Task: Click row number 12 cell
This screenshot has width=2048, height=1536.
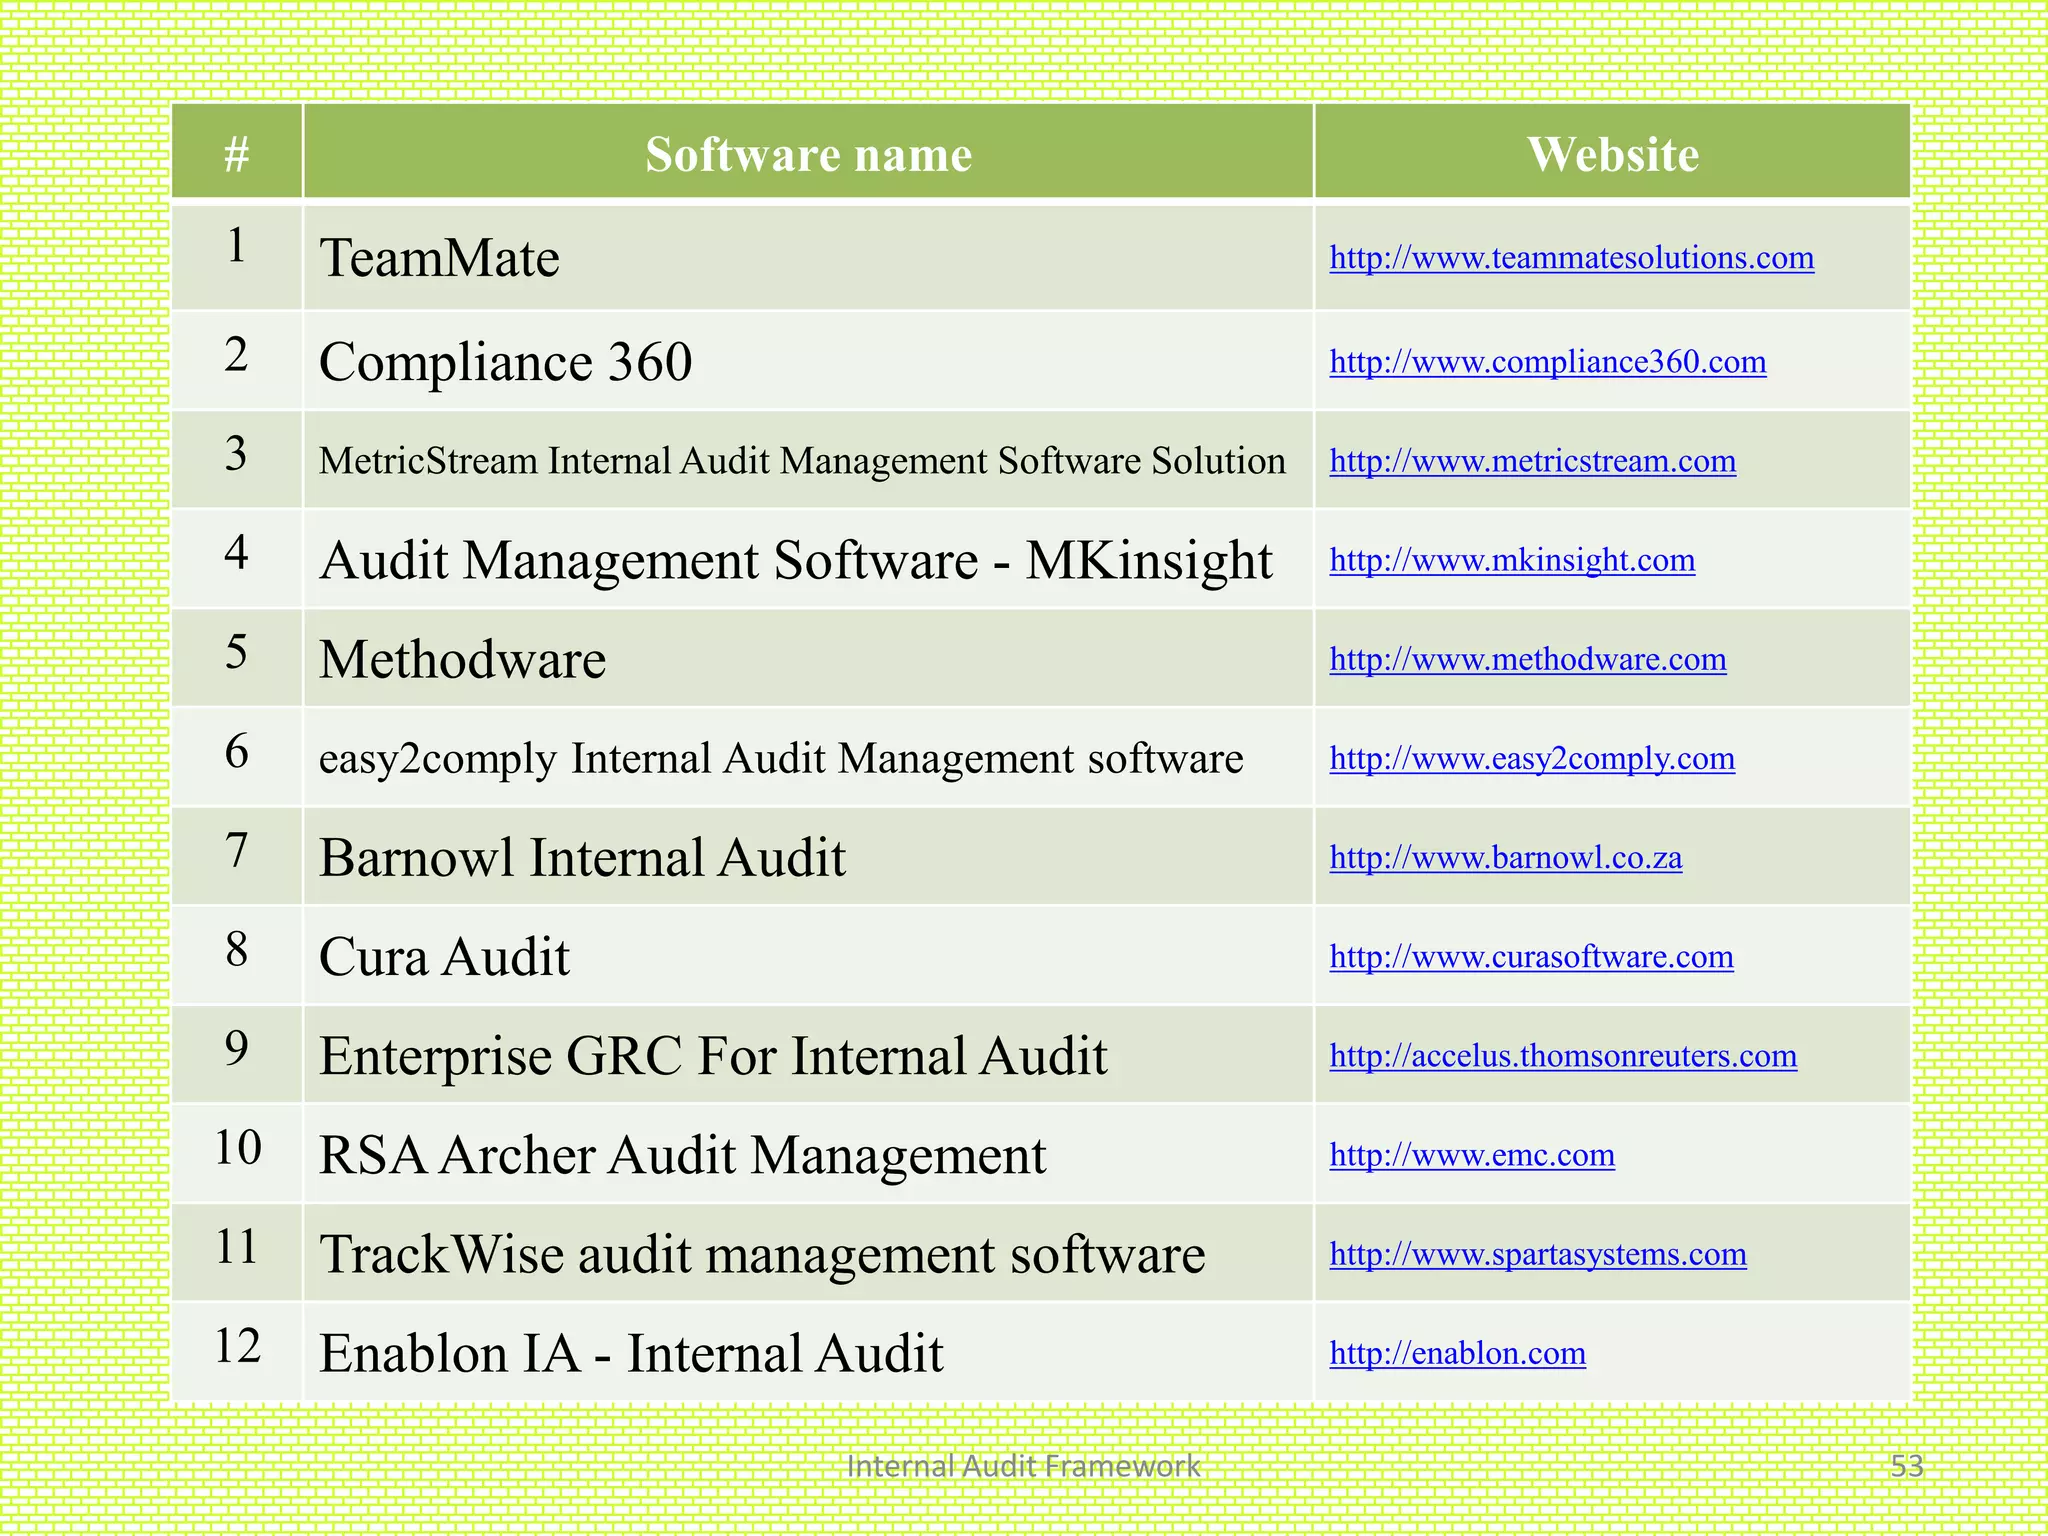Action: (236, 1352)
